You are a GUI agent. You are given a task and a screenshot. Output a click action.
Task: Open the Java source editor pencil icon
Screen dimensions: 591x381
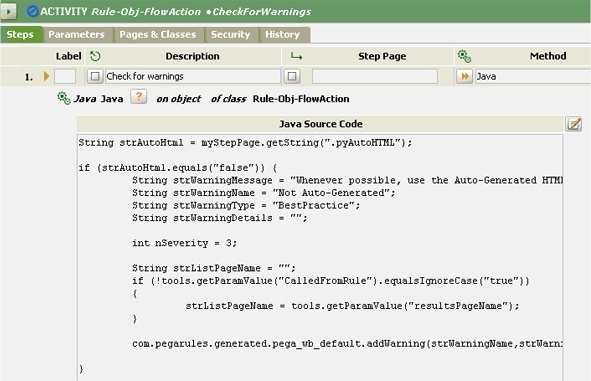(x=574, y=124)
